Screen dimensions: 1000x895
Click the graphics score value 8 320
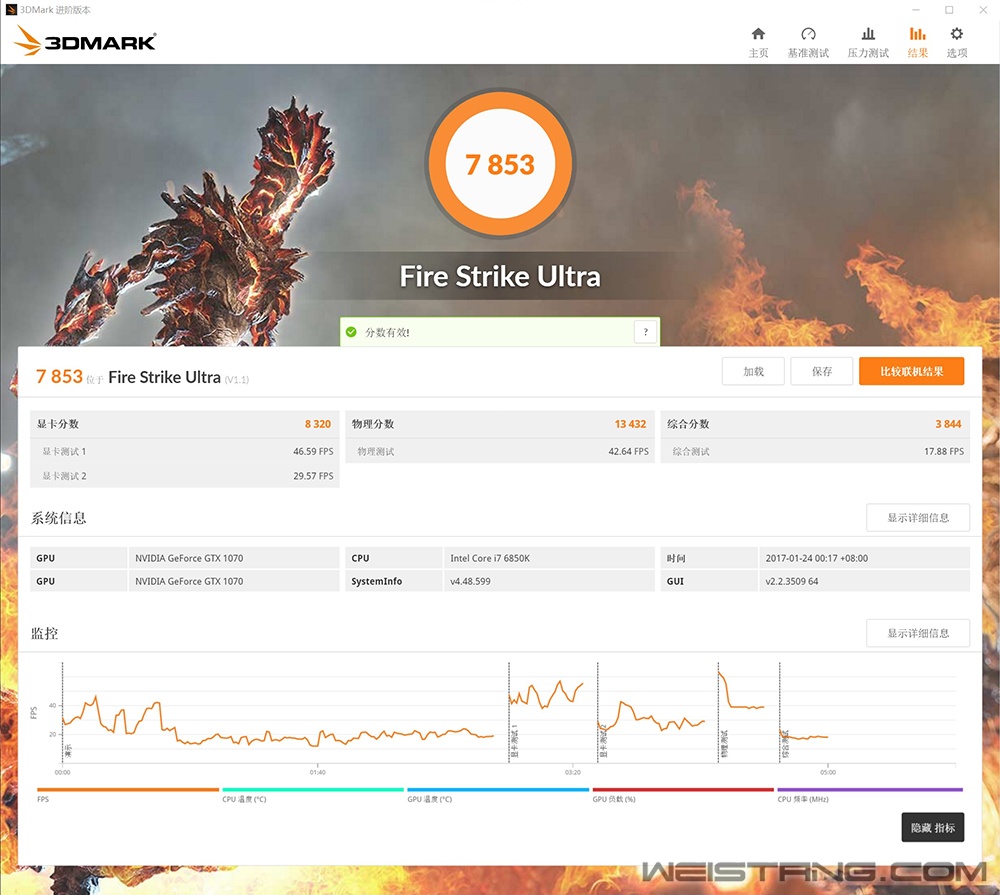318,424
